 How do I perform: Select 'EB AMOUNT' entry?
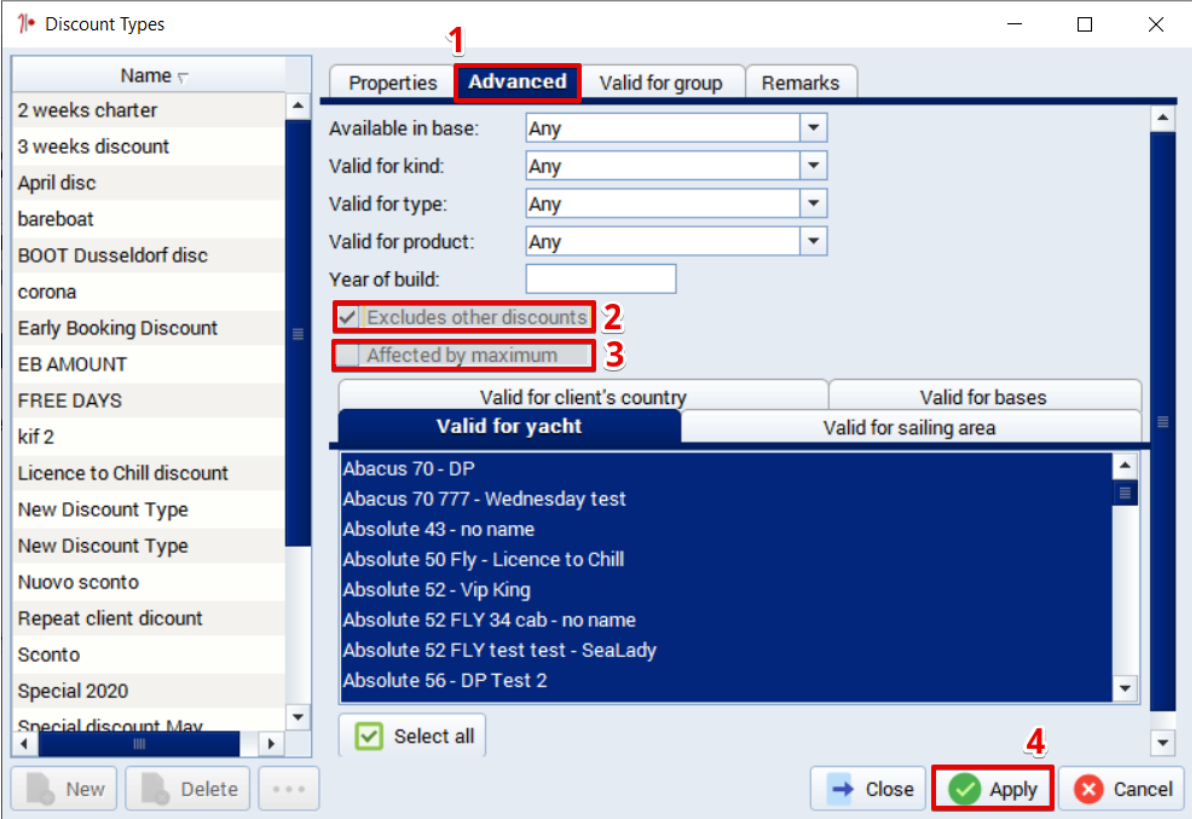149,364
